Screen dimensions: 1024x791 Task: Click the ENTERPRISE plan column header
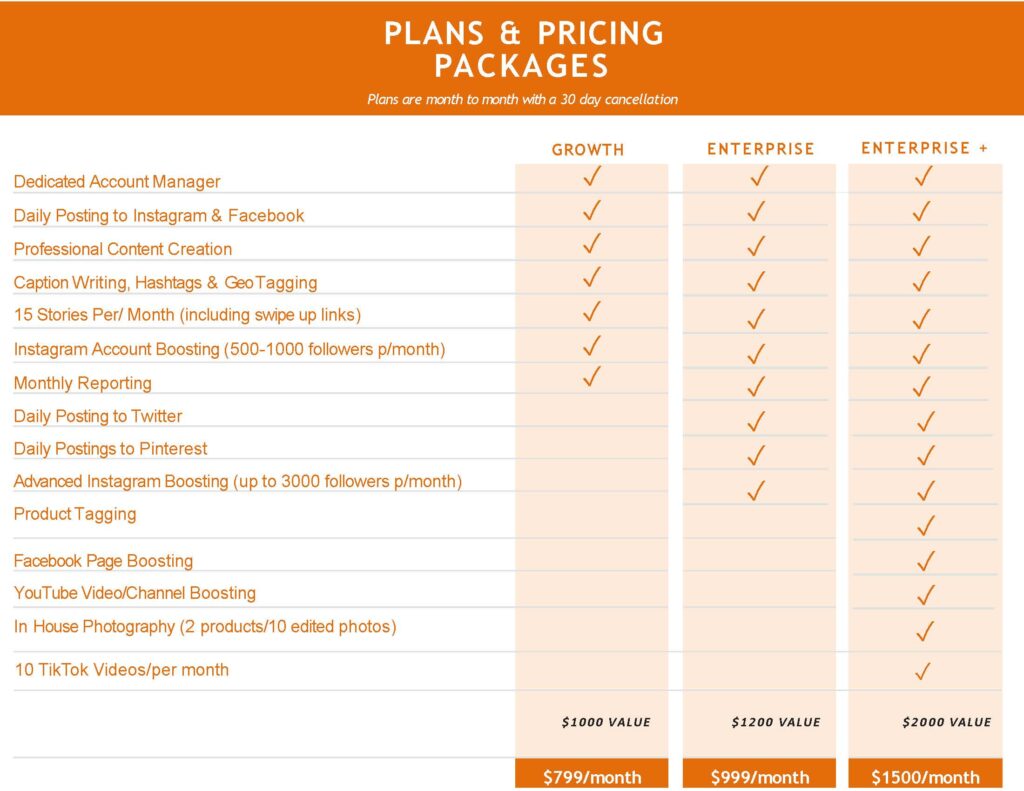761,149
